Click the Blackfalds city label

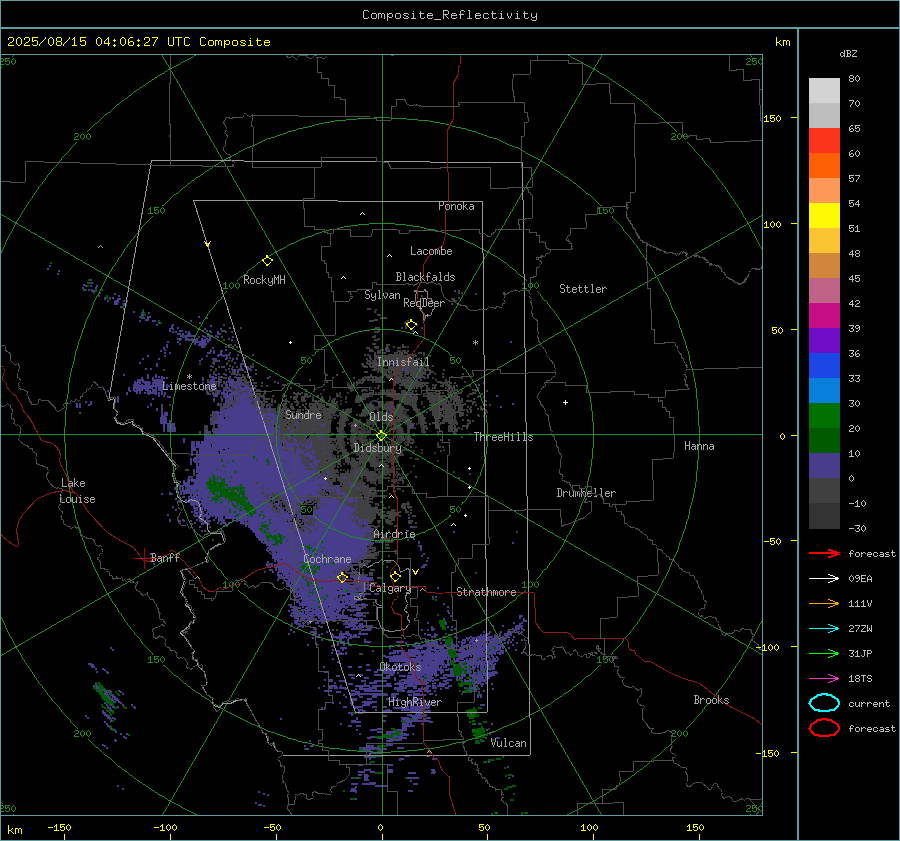pyautogui.click(x=425, y=277)
